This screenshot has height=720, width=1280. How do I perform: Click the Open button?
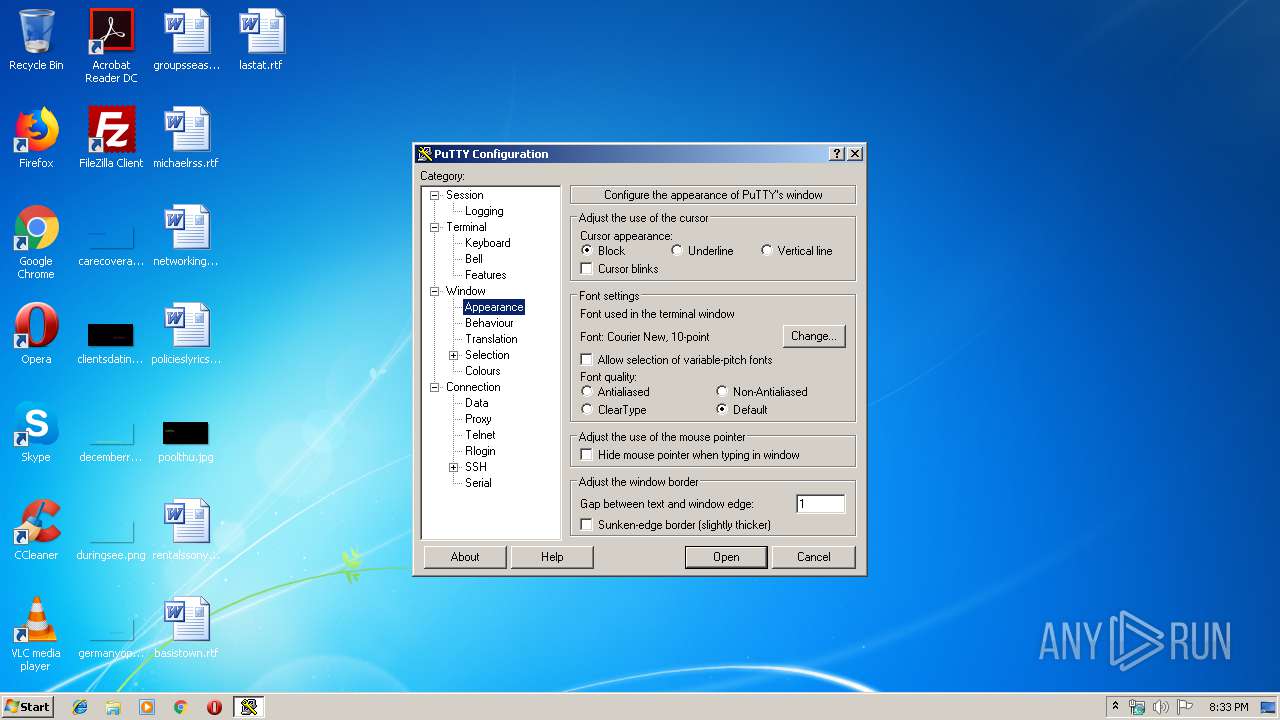coord(726,557)
